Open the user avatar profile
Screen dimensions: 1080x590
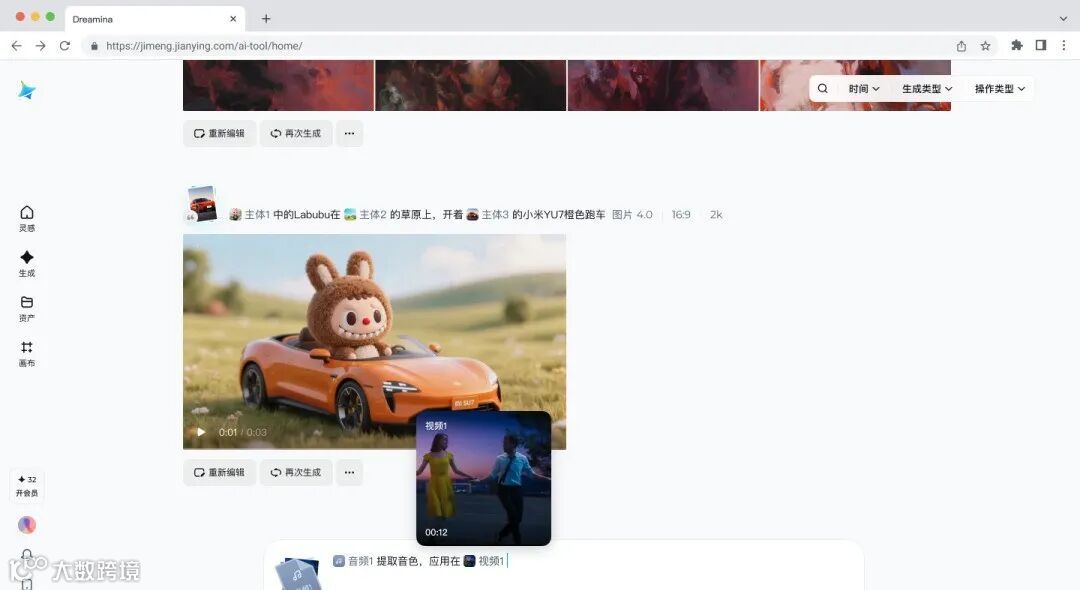(x=27, y=525)
